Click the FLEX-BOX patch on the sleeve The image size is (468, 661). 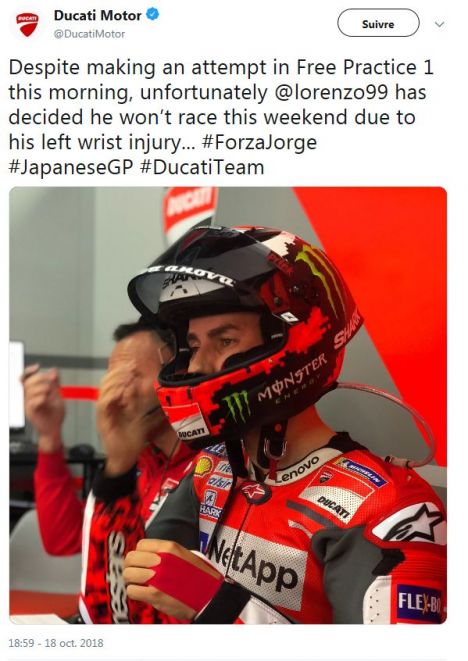(x=420, y=603)
